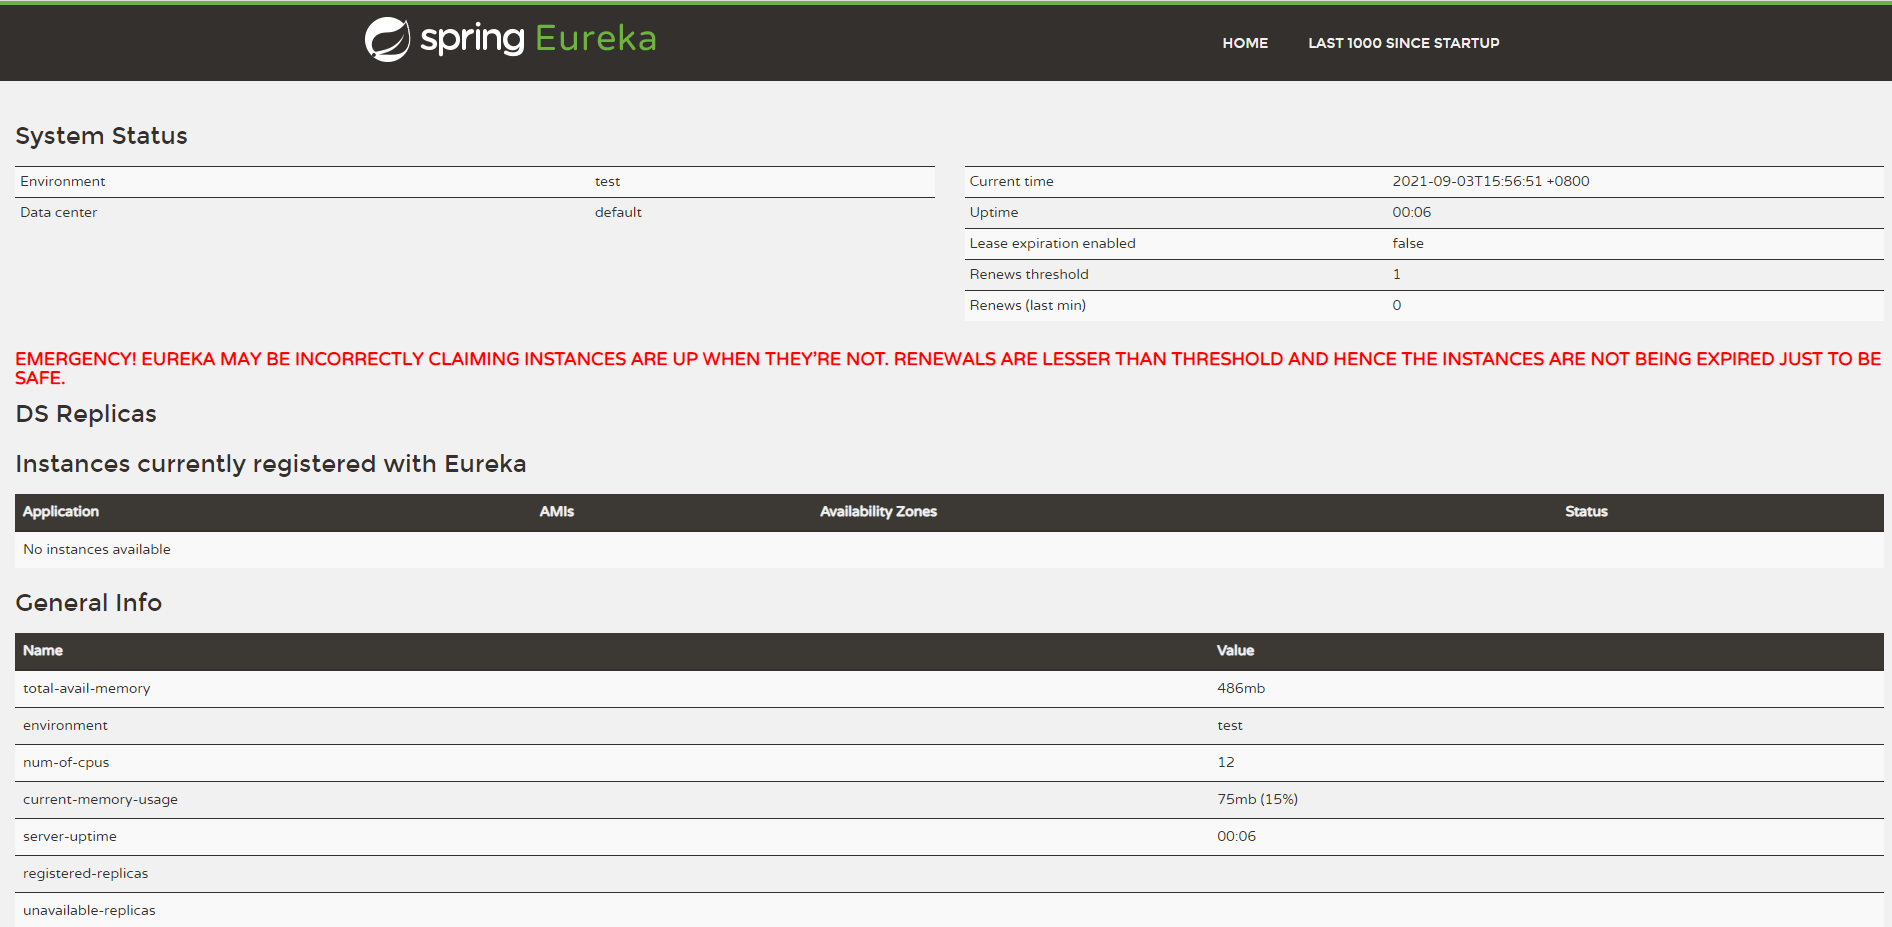The width and height of the screenshot is (1892, 927).
Task: Select the 'test' value in General Info
Action: pyautogui.click(x=1230, y=725)
